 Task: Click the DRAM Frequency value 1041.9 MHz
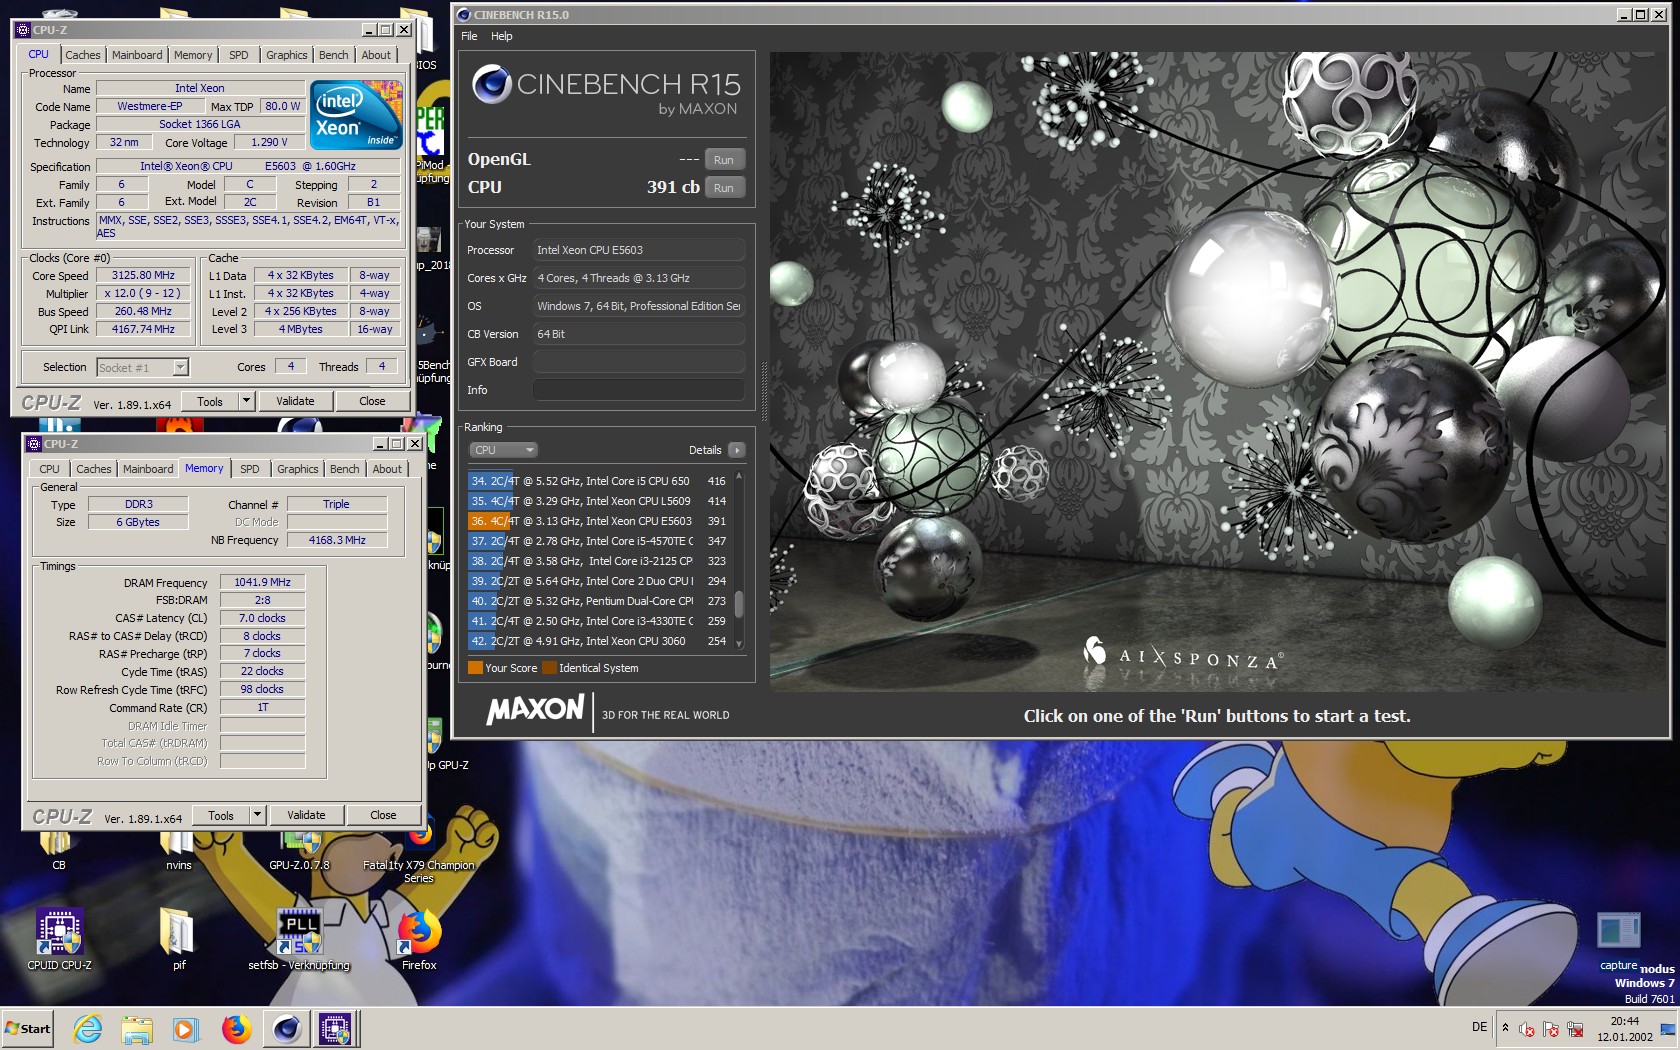click(262, 582)
